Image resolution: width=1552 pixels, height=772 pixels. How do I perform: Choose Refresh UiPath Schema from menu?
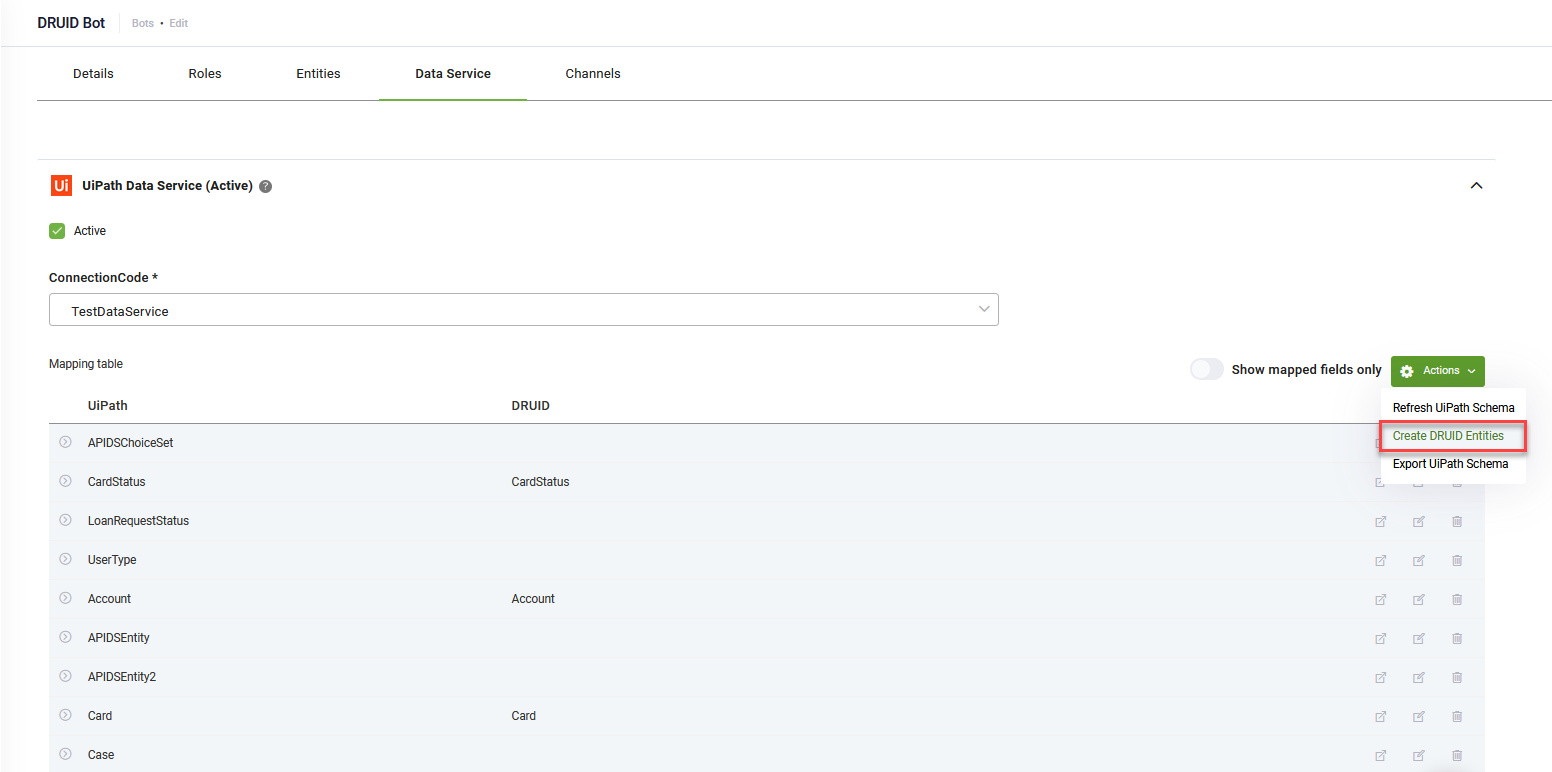[1453, 408]
